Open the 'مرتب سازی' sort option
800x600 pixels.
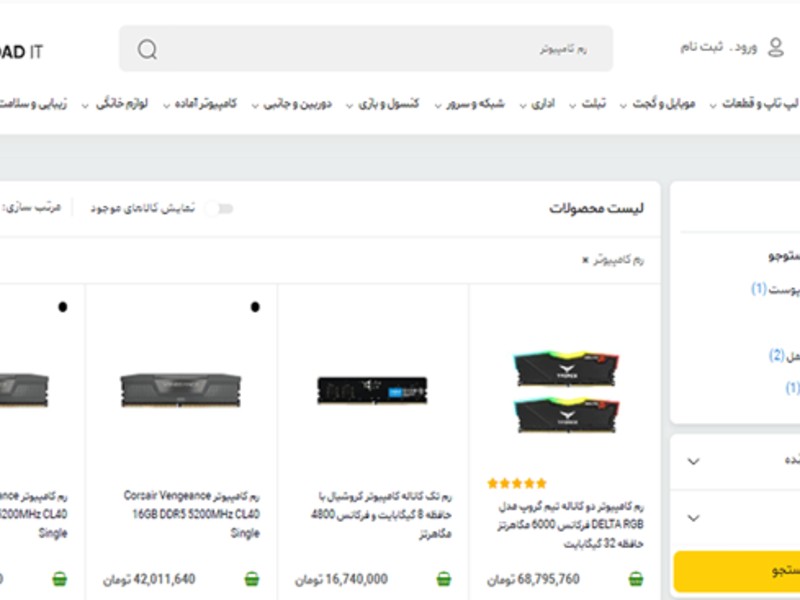(31, 208)
